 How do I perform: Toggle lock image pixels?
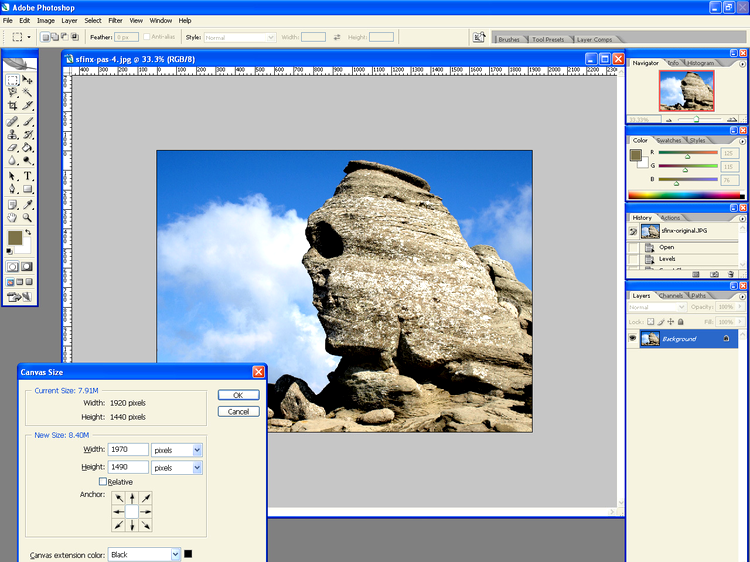661,322
